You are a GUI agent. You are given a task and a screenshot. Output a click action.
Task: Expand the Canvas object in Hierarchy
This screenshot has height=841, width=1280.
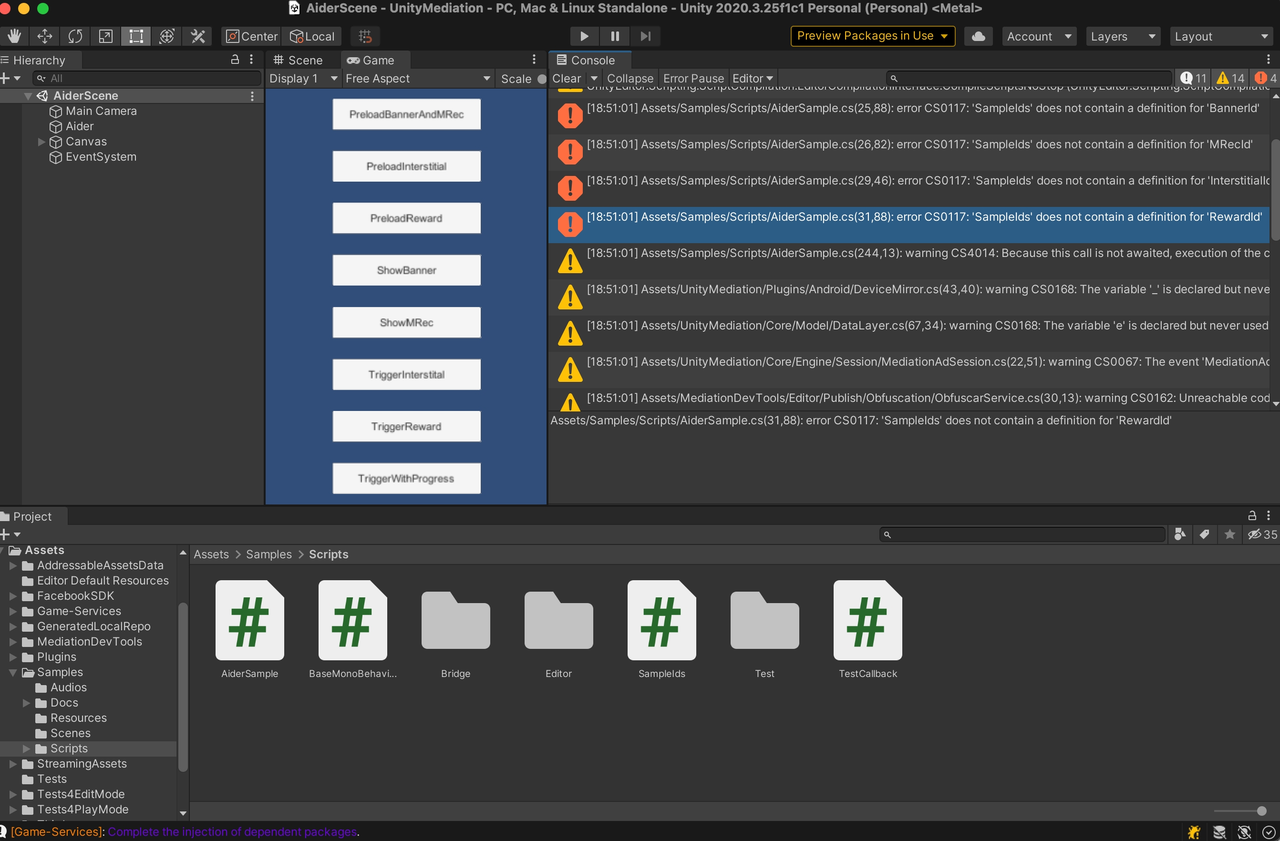42,142
